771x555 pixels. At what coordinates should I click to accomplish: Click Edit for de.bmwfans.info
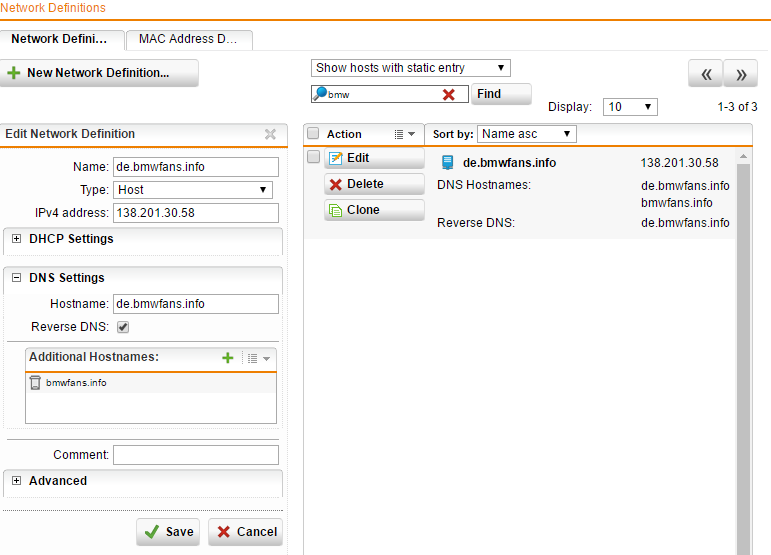374,158
